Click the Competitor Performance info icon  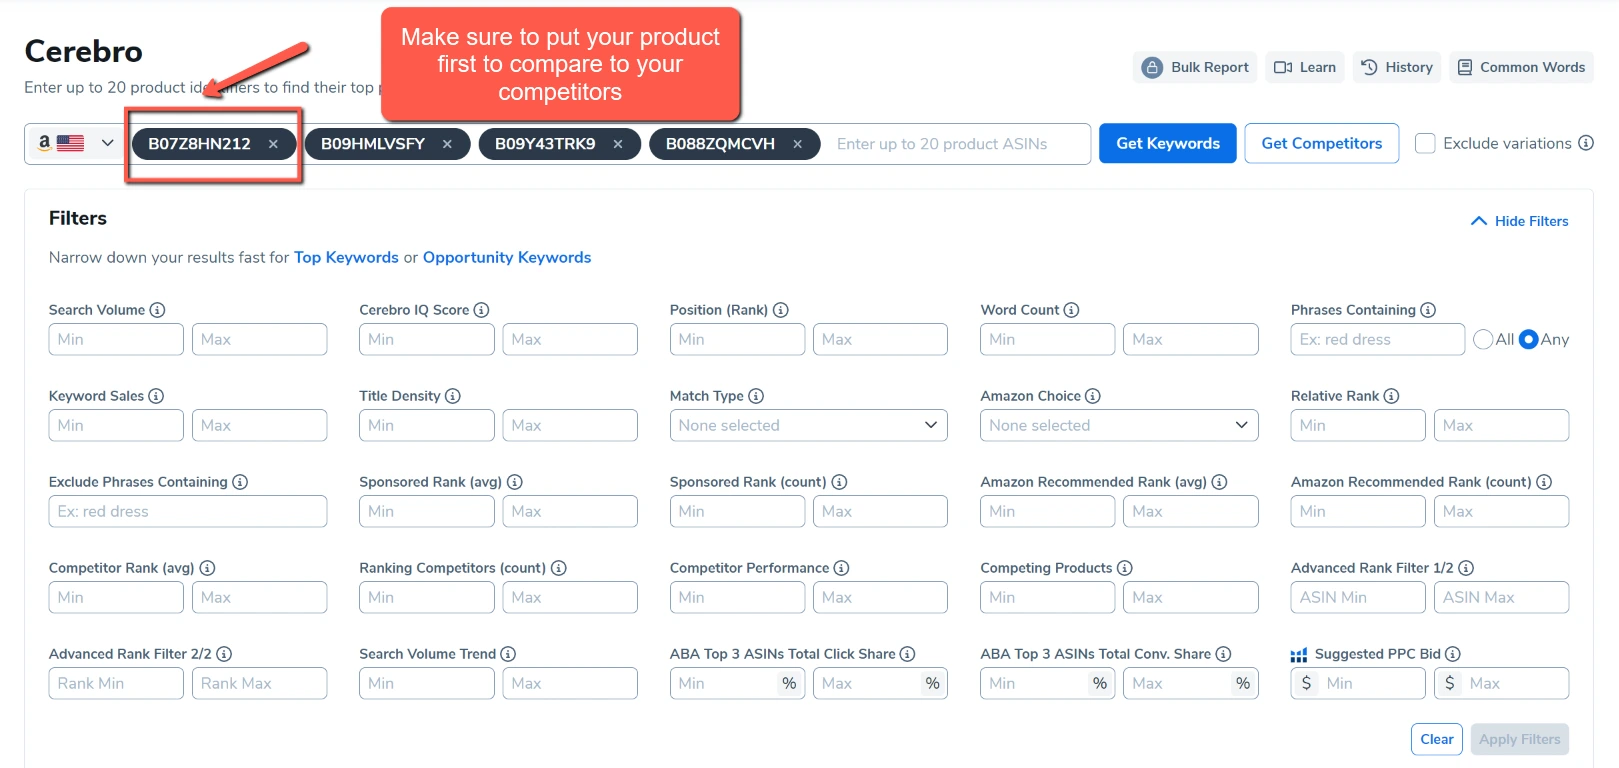click(x=841, y=568)
